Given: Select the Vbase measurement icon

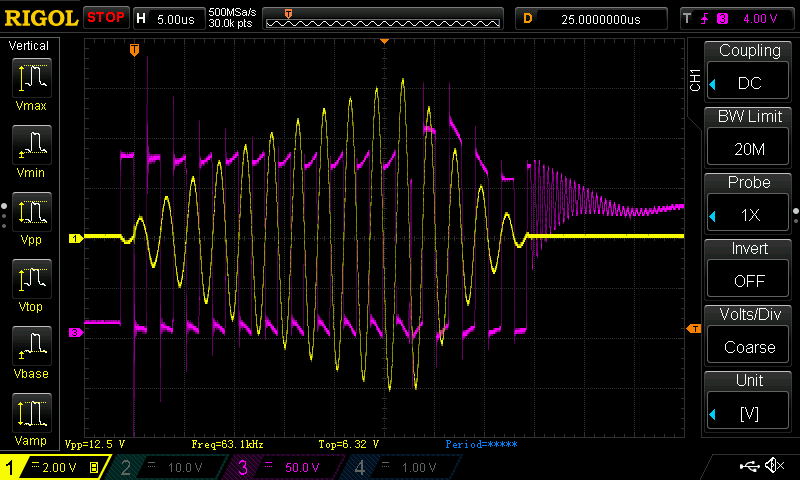Looking at the screenshot, I should tap(30, 347).
